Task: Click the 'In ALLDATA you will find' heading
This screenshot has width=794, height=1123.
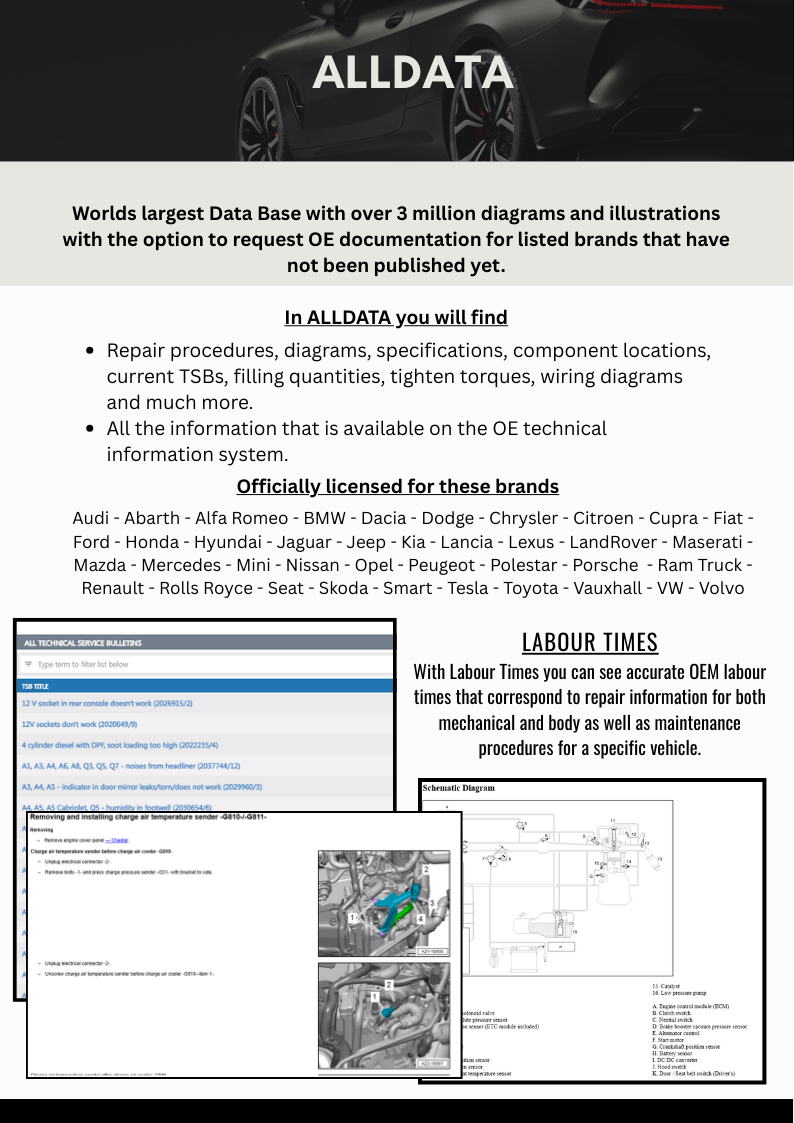Action: click(x=396, y=317)
